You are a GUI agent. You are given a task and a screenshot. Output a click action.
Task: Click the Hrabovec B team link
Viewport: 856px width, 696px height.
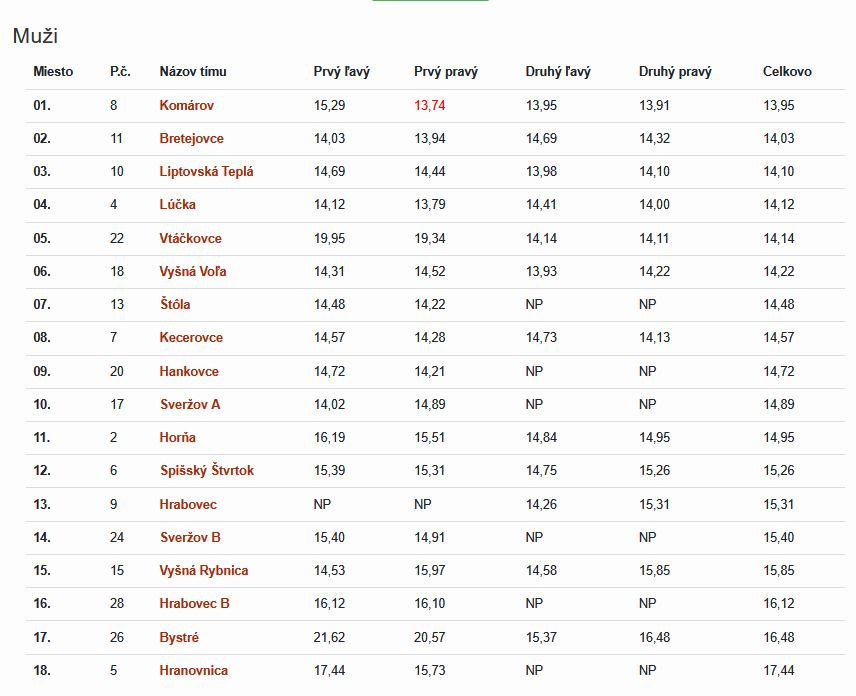coord(194,603)
